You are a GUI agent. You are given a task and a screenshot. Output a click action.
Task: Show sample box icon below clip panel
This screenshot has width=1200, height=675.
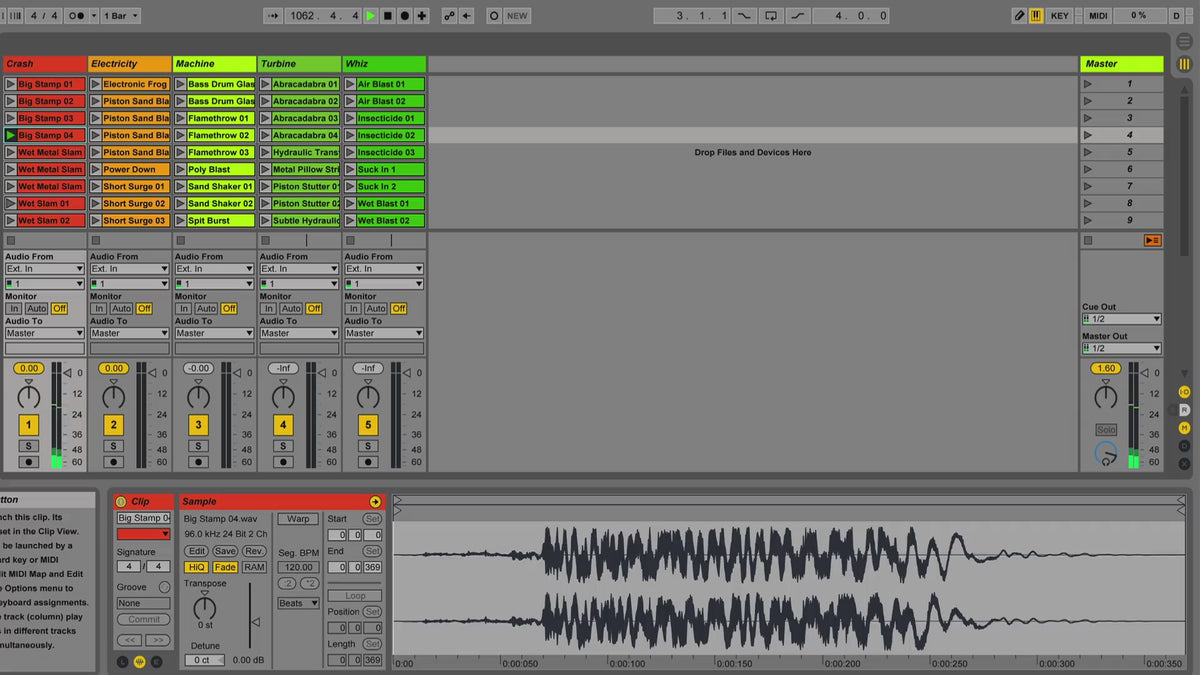coord(139,661)
